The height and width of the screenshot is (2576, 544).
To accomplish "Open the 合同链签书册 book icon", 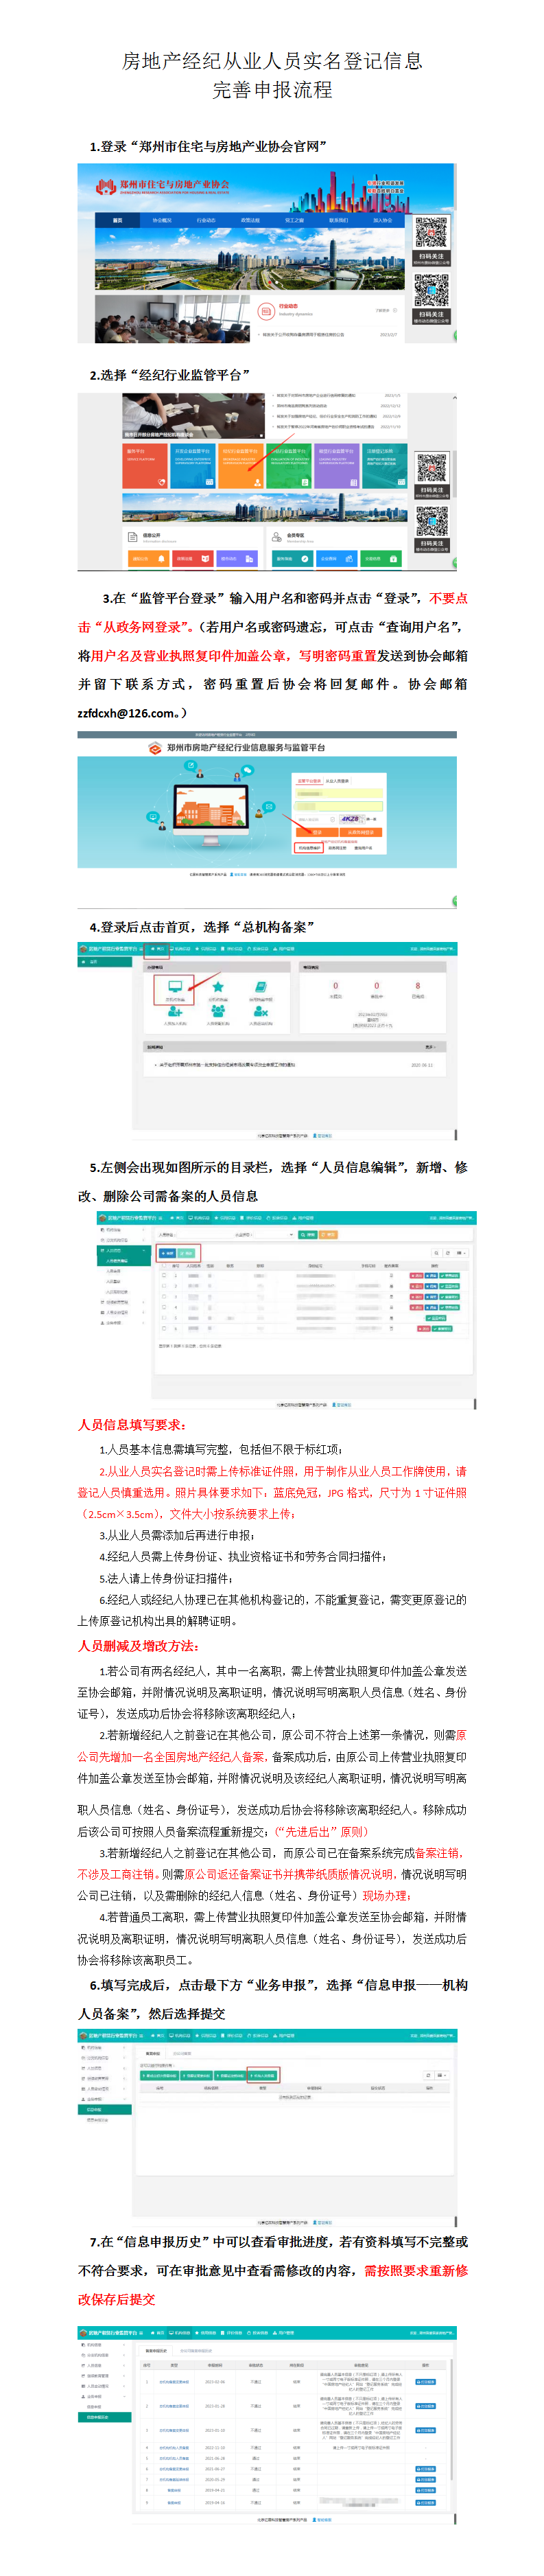I will pyautogui.click(x=260, y=987).
